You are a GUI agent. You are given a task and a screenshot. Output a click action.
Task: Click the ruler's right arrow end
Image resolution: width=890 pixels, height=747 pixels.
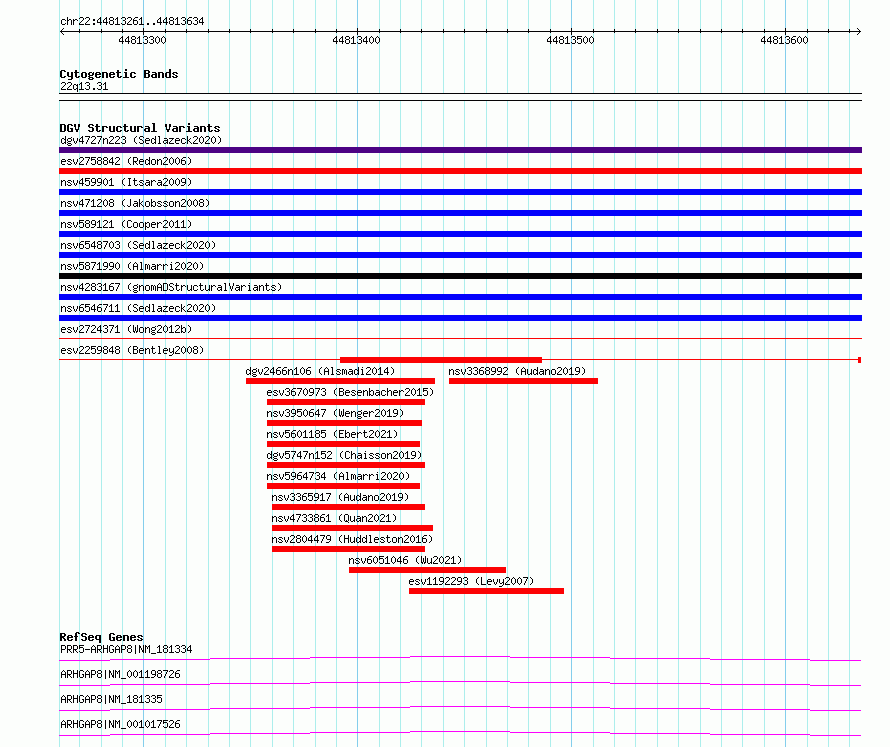(859, 32)
